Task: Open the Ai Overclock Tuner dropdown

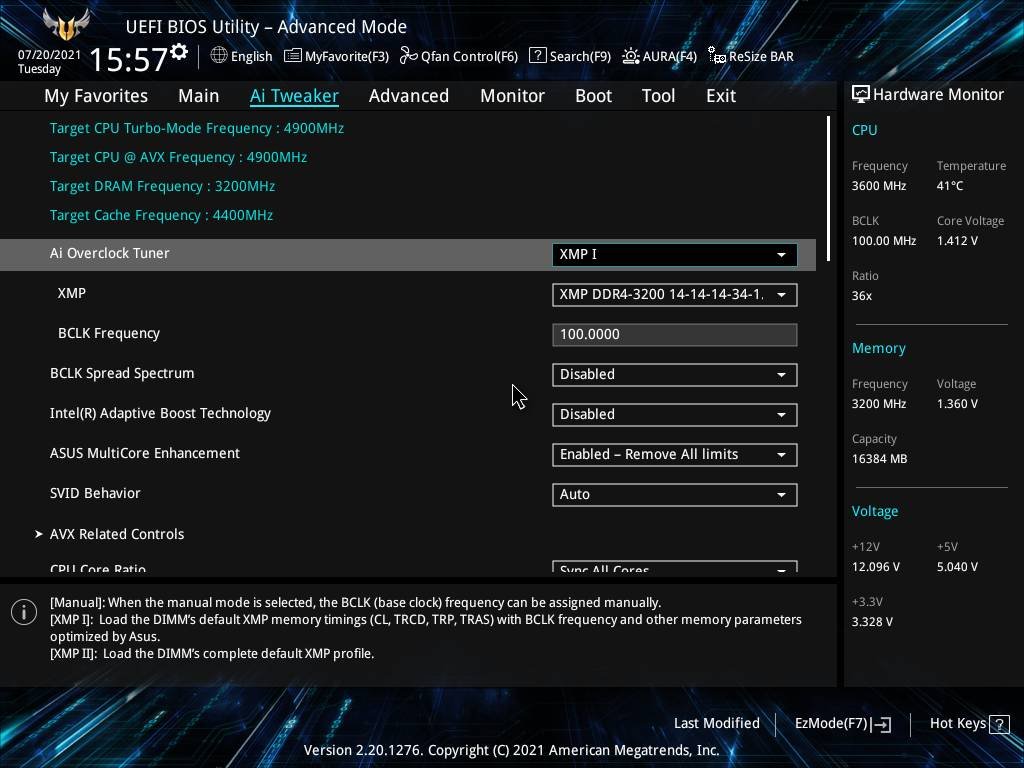Action: [x=674, y=254]
